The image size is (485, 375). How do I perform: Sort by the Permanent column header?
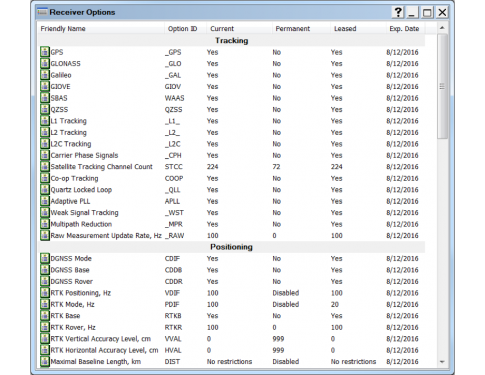[x=301, y=29]
